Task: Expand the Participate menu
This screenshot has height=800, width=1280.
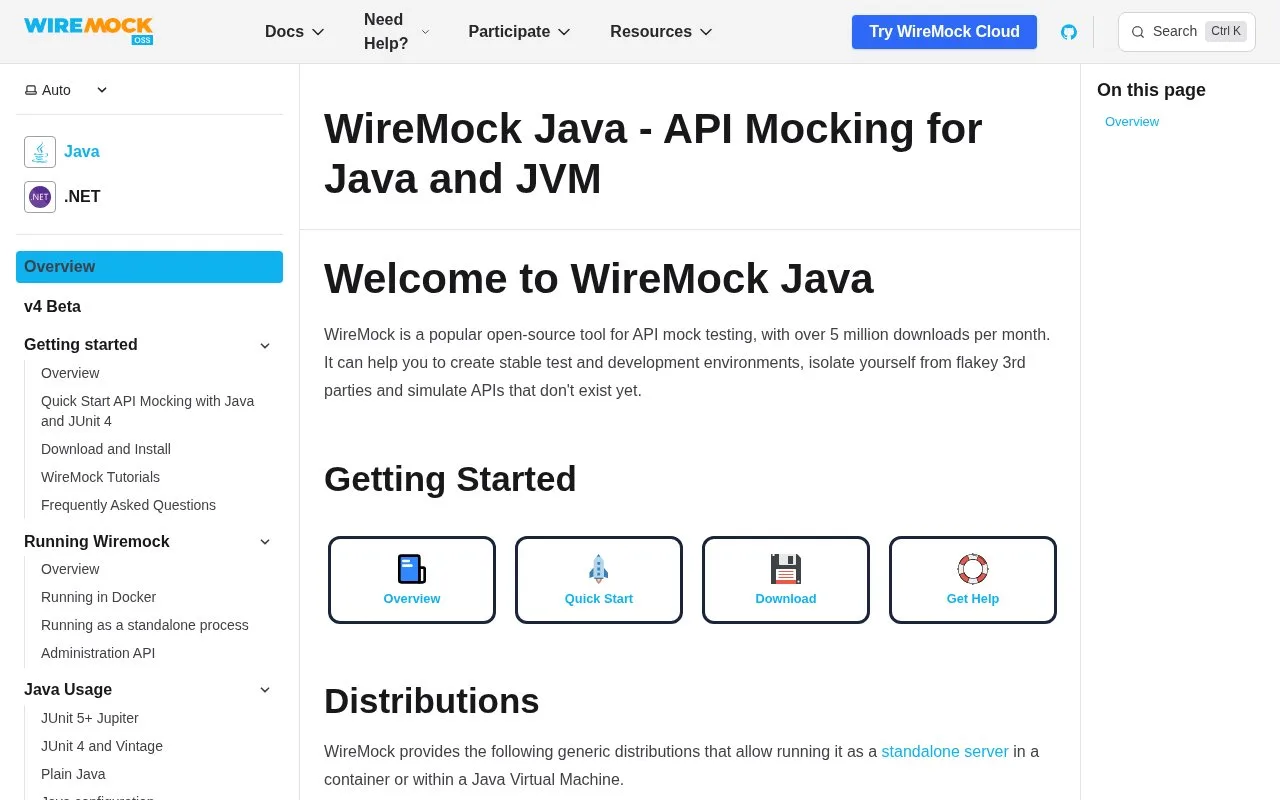Action: (x=519, y=32)
